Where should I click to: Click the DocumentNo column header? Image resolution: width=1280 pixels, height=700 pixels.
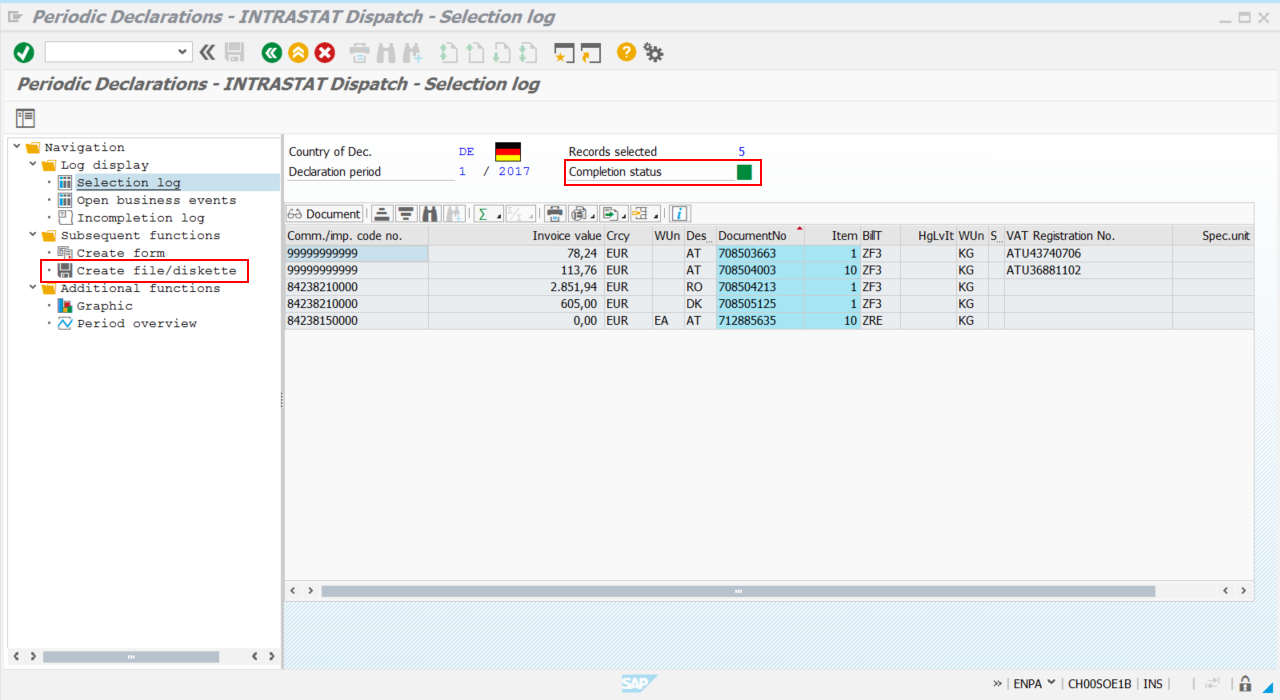click(x=760, y=236)
